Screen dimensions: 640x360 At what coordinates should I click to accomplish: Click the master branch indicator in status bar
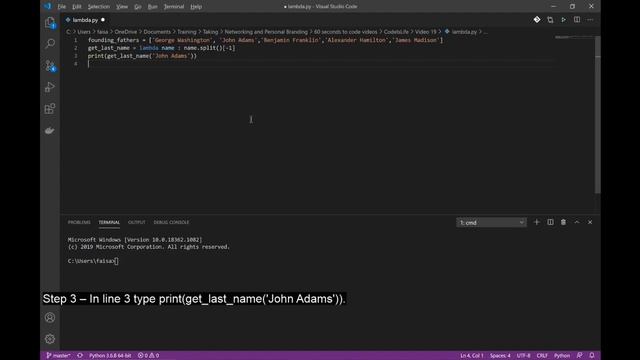(x=58, y=356)
